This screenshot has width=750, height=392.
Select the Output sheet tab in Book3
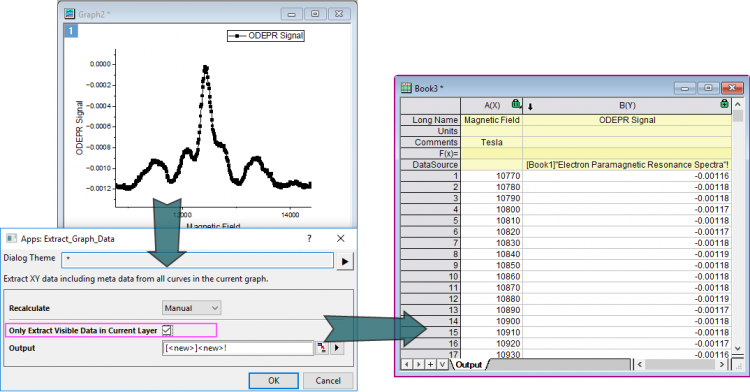pyautogui.click(x=469, y=365)
